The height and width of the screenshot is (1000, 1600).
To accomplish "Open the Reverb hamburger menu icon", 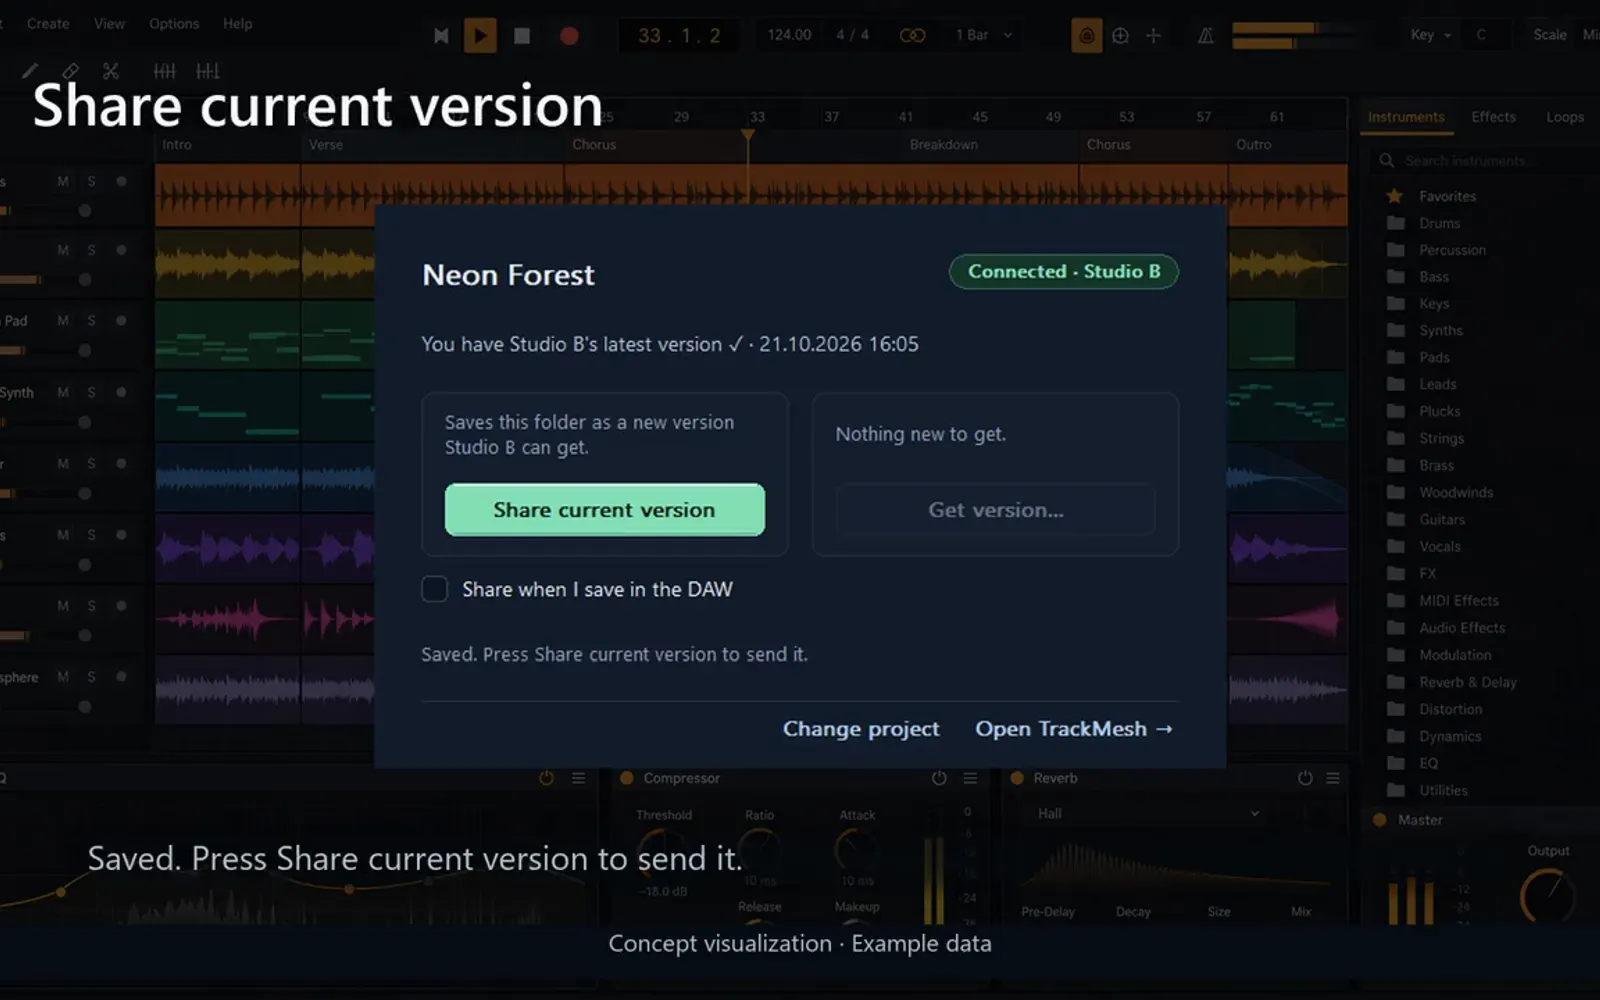I will 1333,778.
